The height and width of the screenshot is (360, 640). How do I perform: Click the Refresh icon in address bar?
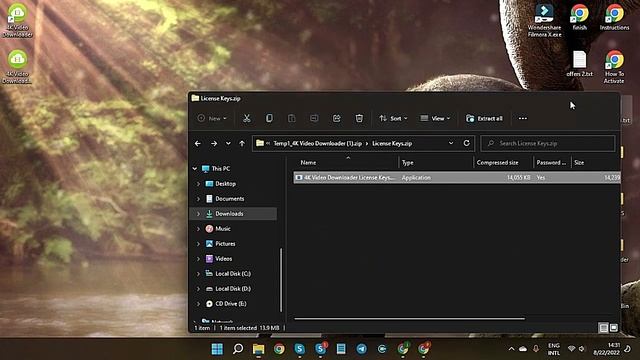(x=467, y=143)
